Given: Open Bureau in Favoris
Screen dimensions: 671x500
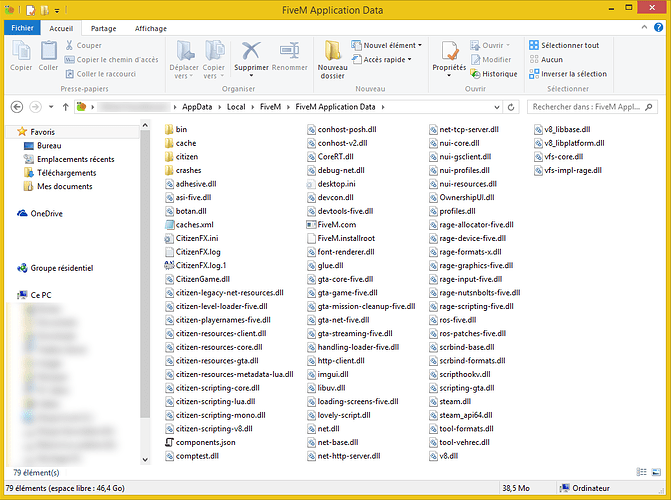Looking at the screenshot, I should pyautogui.click(x=42, y=146).
